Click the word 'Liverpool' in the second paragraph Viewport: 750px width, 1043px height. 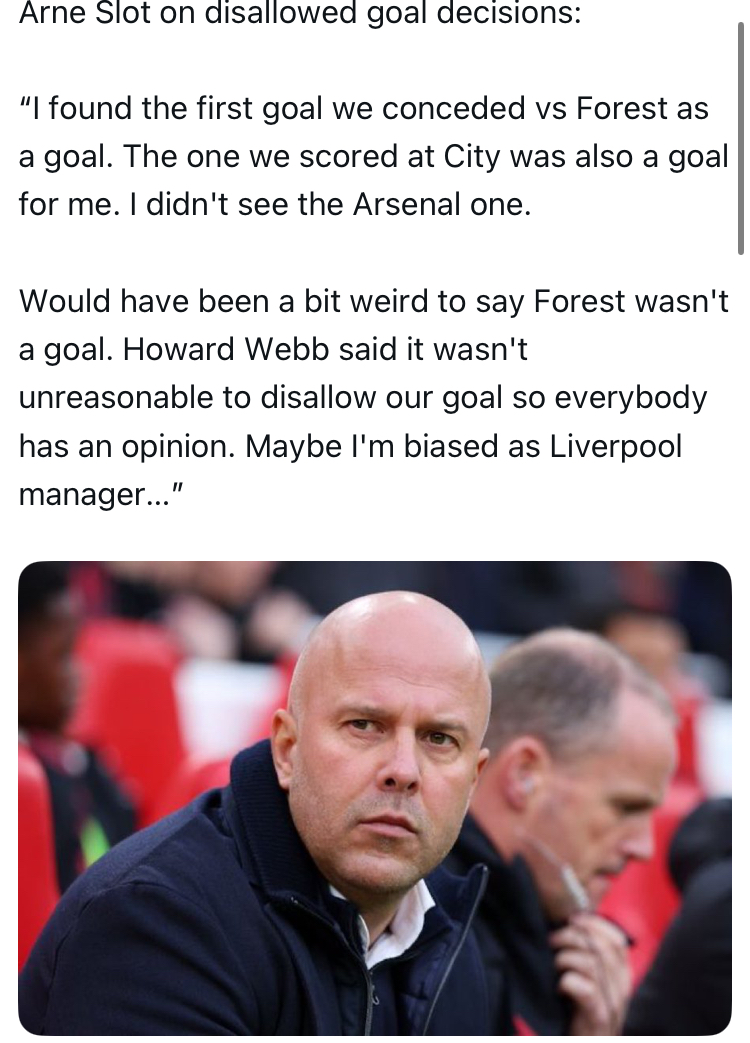pos(615,445)
